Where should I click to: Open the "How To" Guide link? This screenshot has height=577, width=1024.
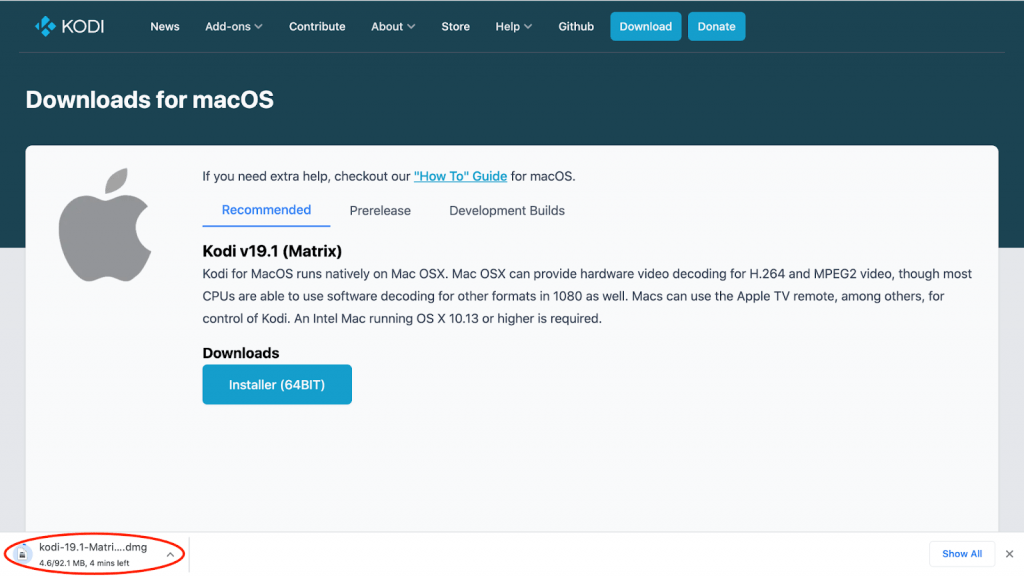(460, 176)
